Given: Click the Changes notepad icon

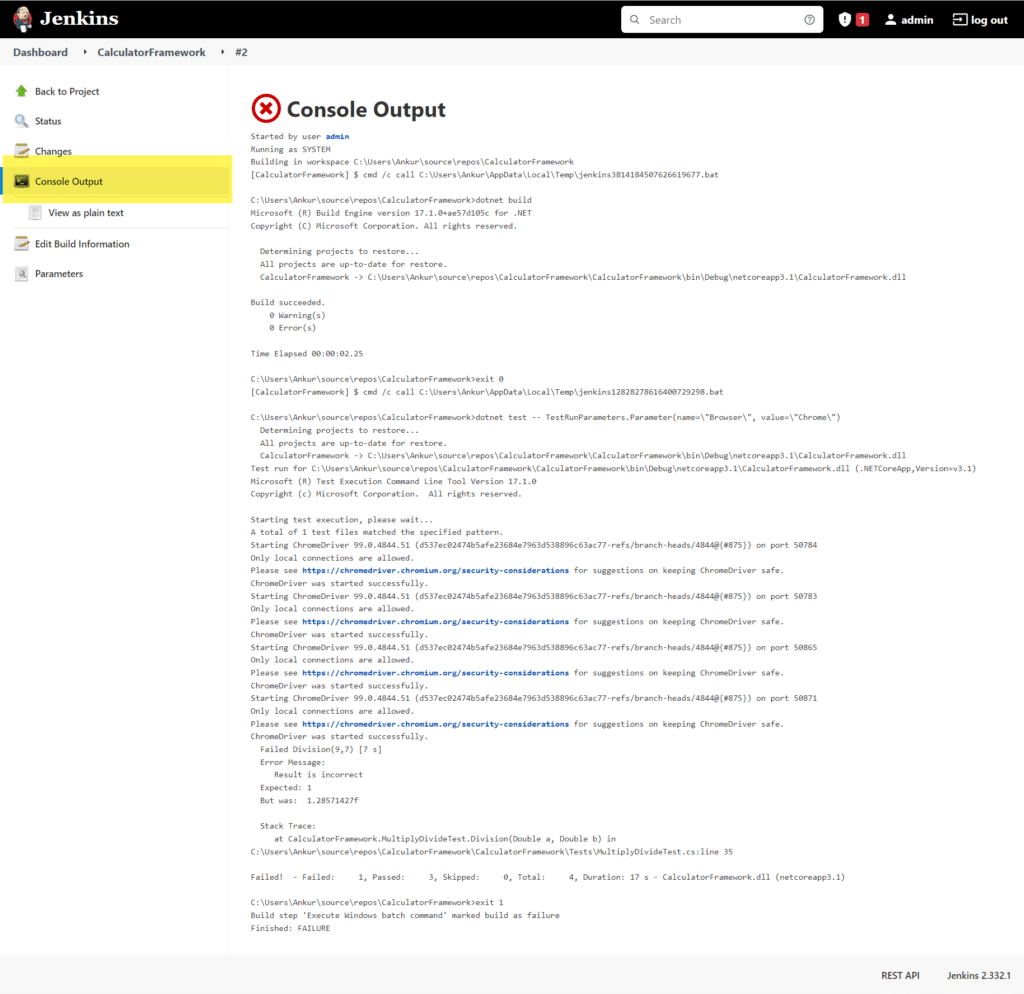Looking at the screenshot, I should click(22, 151).
